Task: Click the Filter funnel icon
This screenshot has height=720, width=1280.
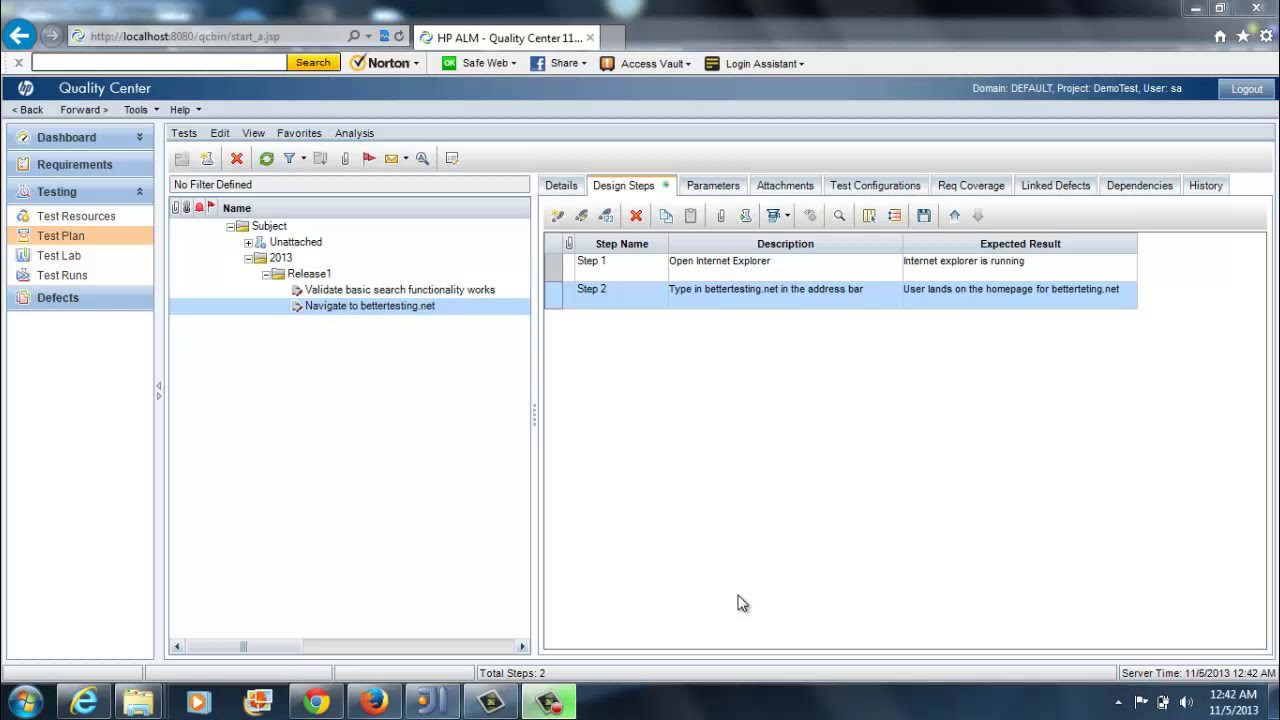Action: (289, 158)
